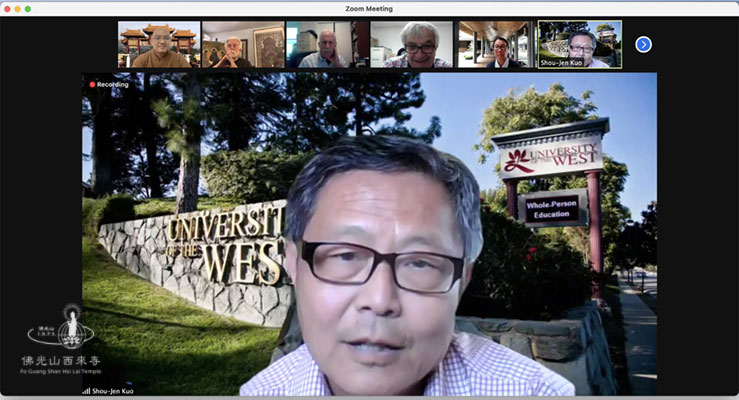Click the Zoom Meeting window title
Screen dimensions: 739x400
pos(369,9)
